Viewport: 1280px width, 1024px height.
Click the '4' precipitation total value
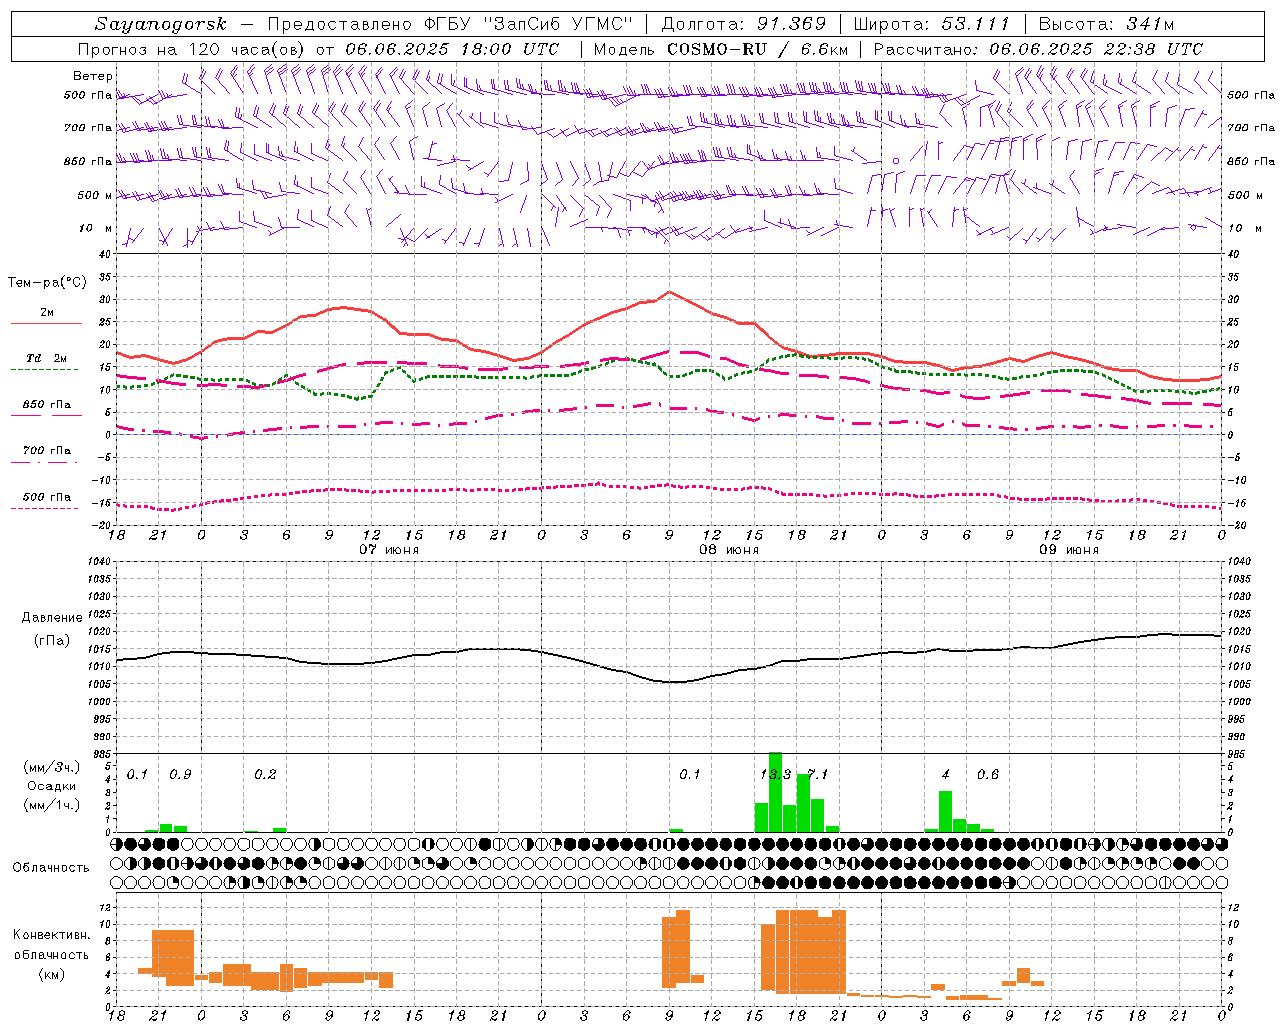[946, 775]
